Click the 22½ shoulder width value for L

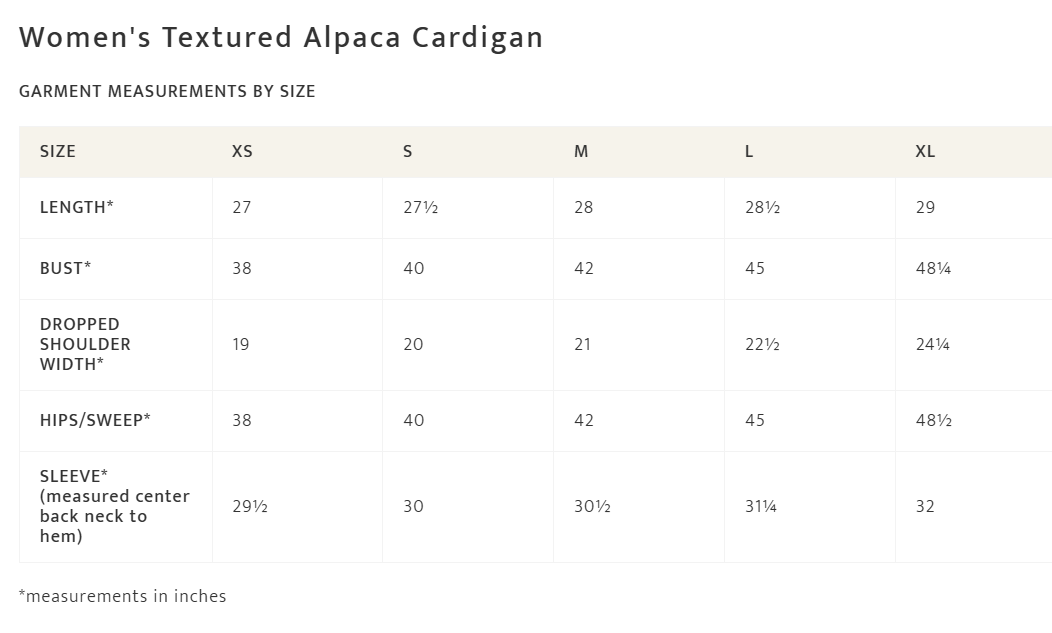(762, 344)
